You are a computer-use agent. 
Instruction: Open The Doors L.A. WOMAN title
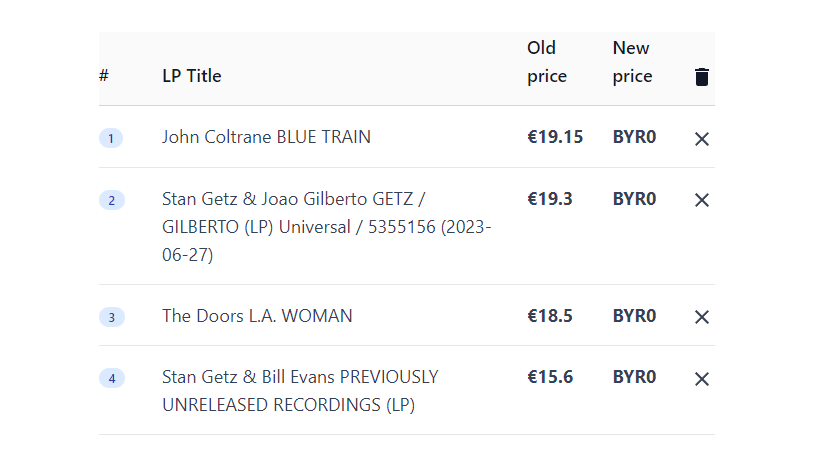click(257, 316)
